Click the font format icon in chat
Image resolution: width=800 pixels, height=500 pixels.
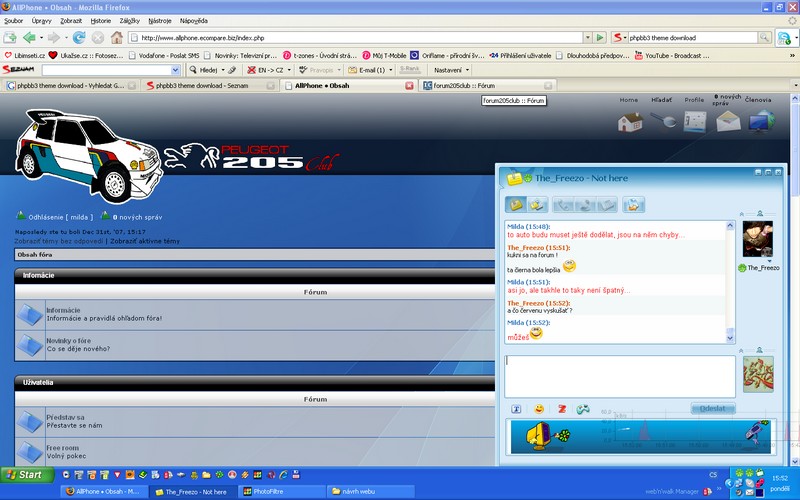(516, 409)
